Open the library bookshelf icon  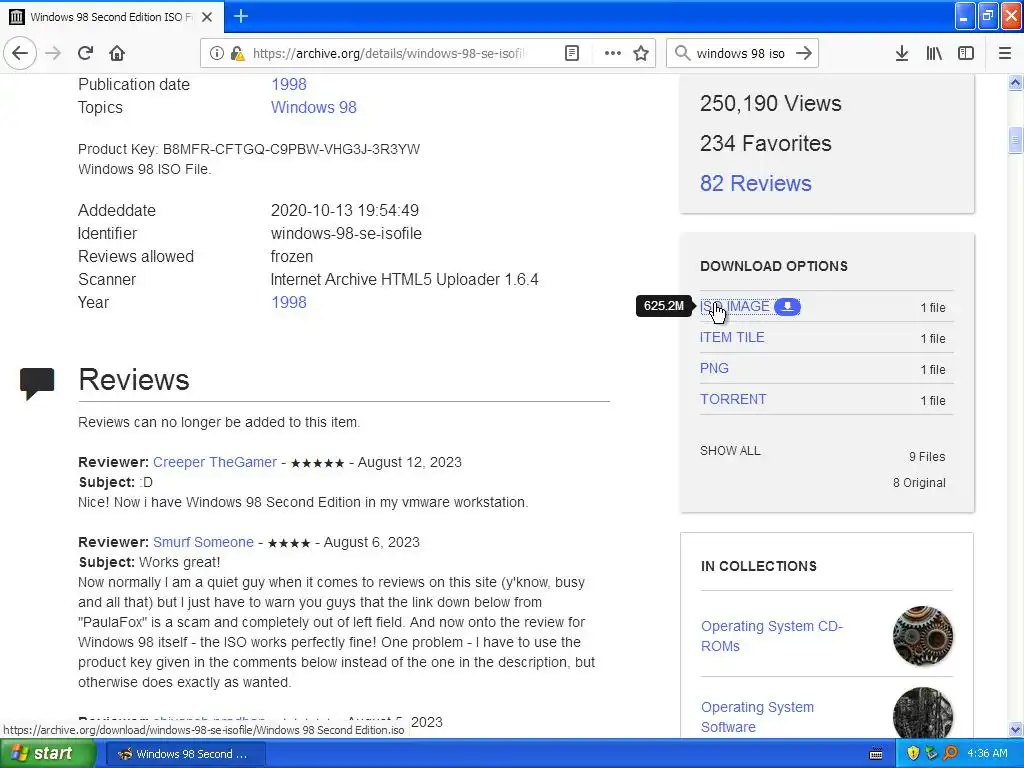[934, 53]
